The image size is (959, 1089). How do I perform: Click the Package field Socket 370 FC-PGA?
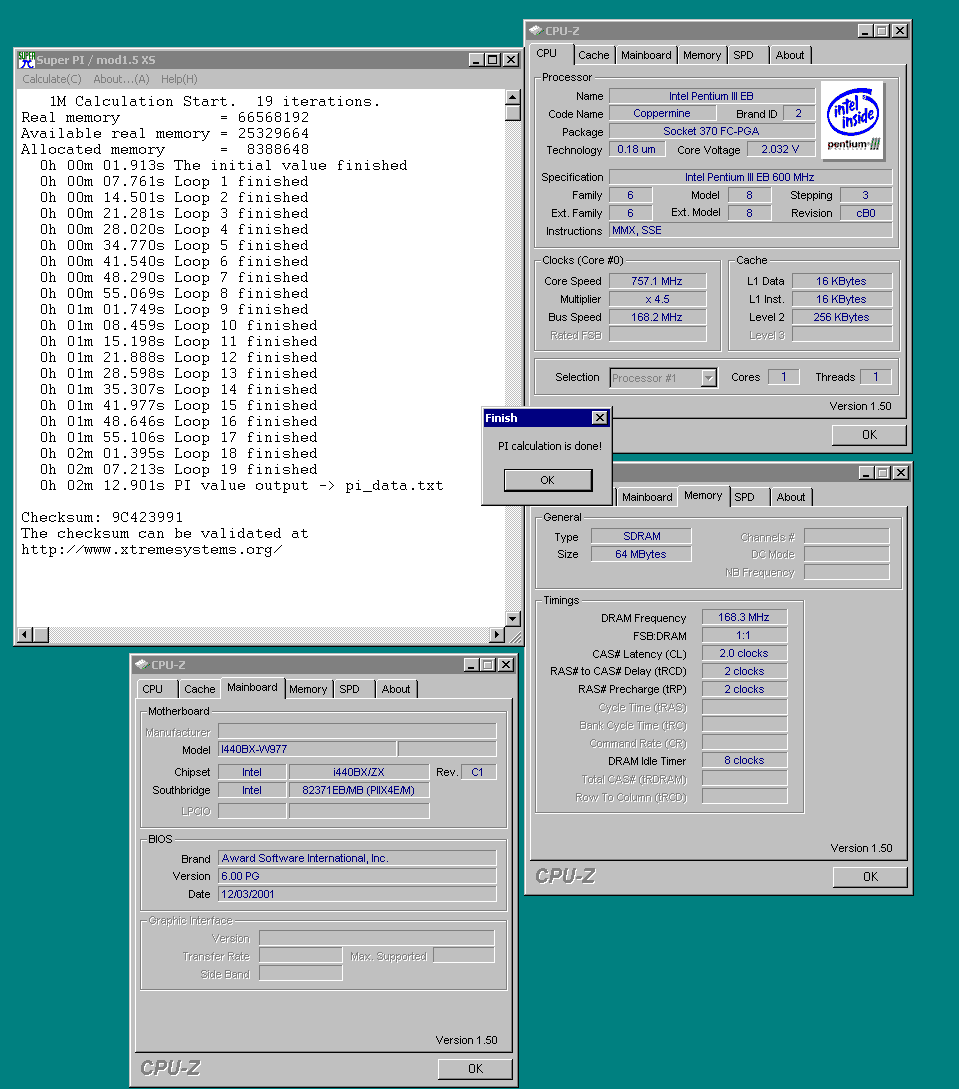tap(712, 131)
